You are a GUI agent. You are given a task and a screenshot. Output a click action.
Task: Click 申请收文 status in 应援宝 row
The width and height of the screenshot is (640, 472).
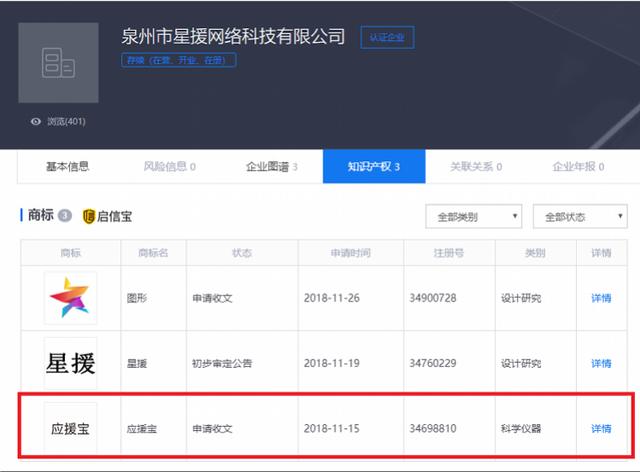coord(212,429)
